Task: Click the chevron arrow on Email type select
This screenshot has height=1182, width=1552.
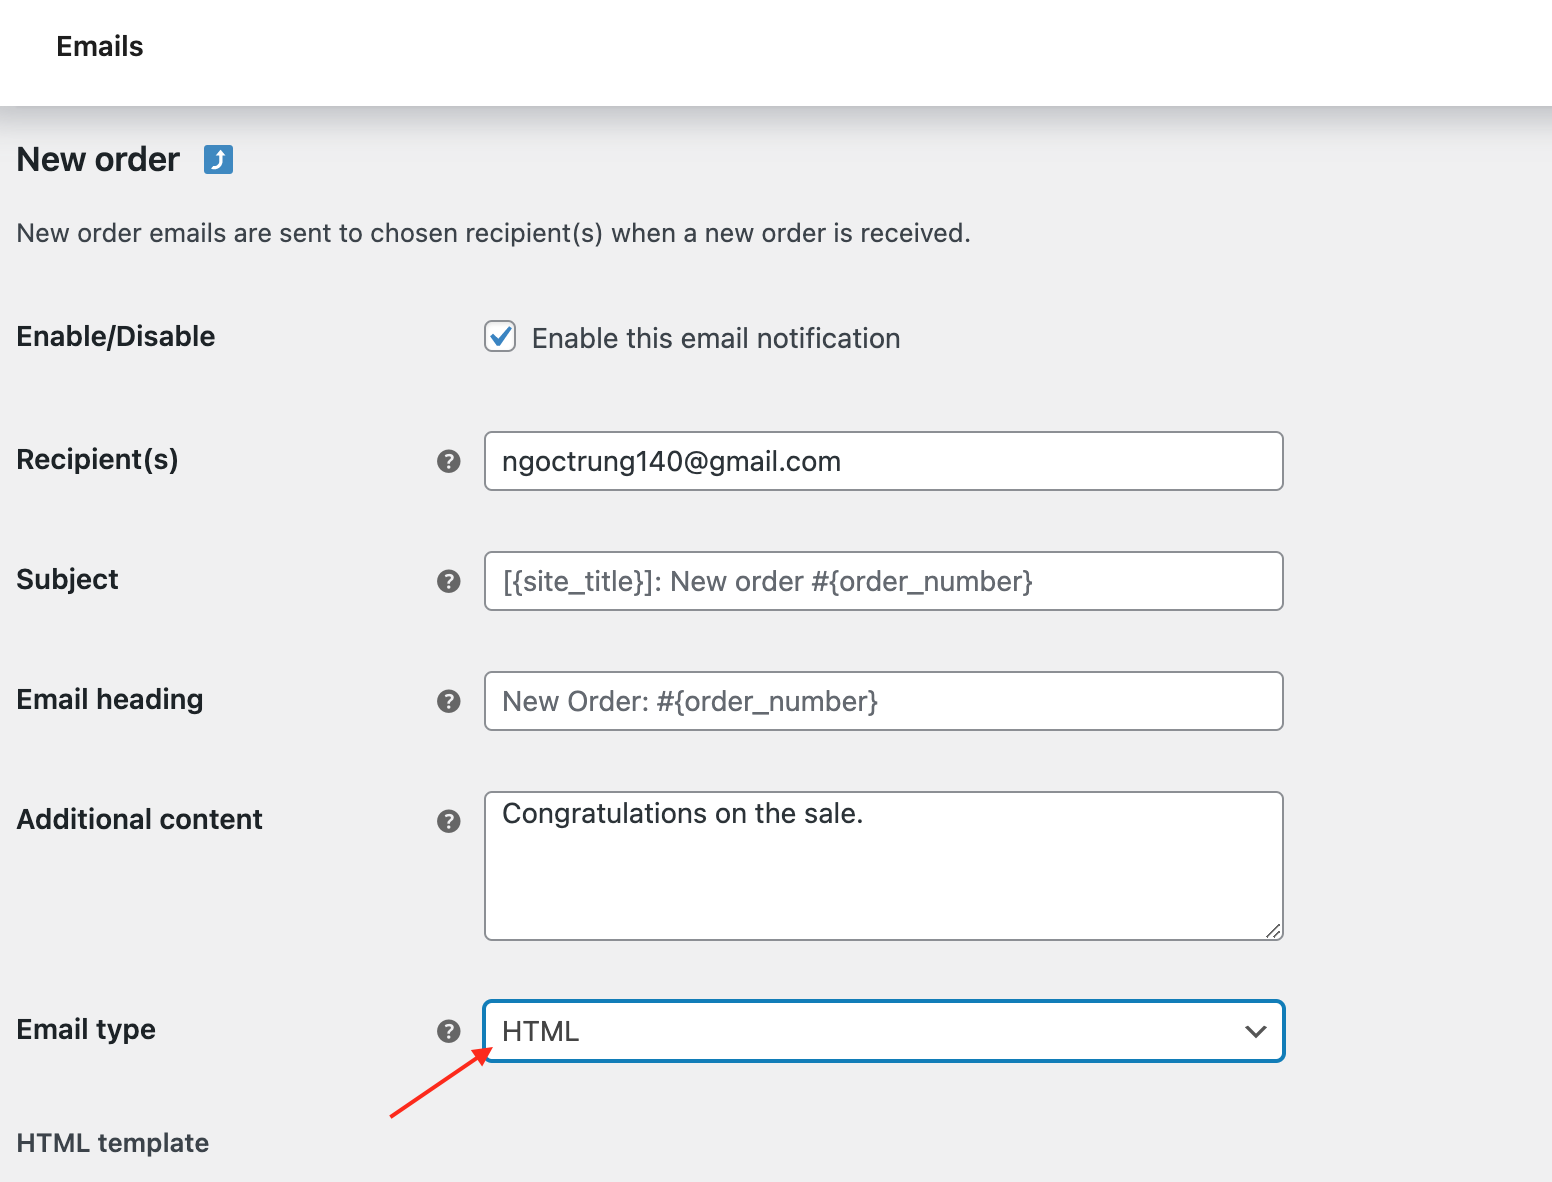Action: click(x=1255, y=1031)
